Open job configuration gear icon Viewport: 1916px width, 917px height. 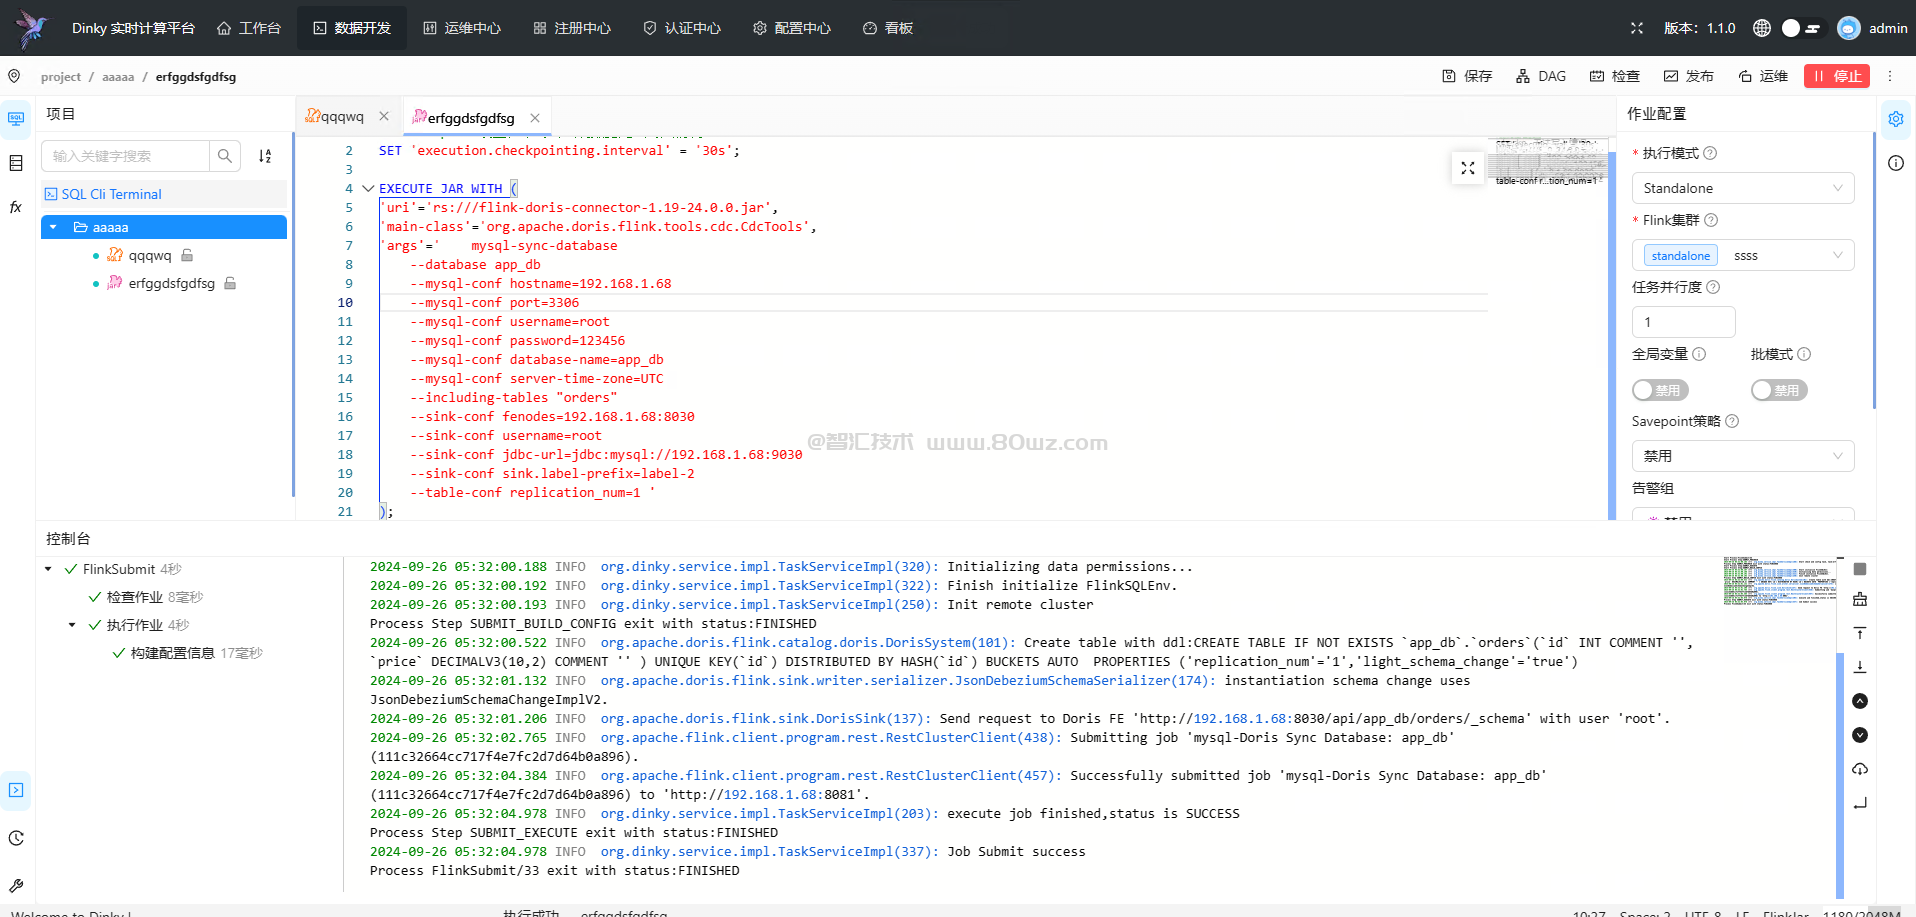(1896, 119)
